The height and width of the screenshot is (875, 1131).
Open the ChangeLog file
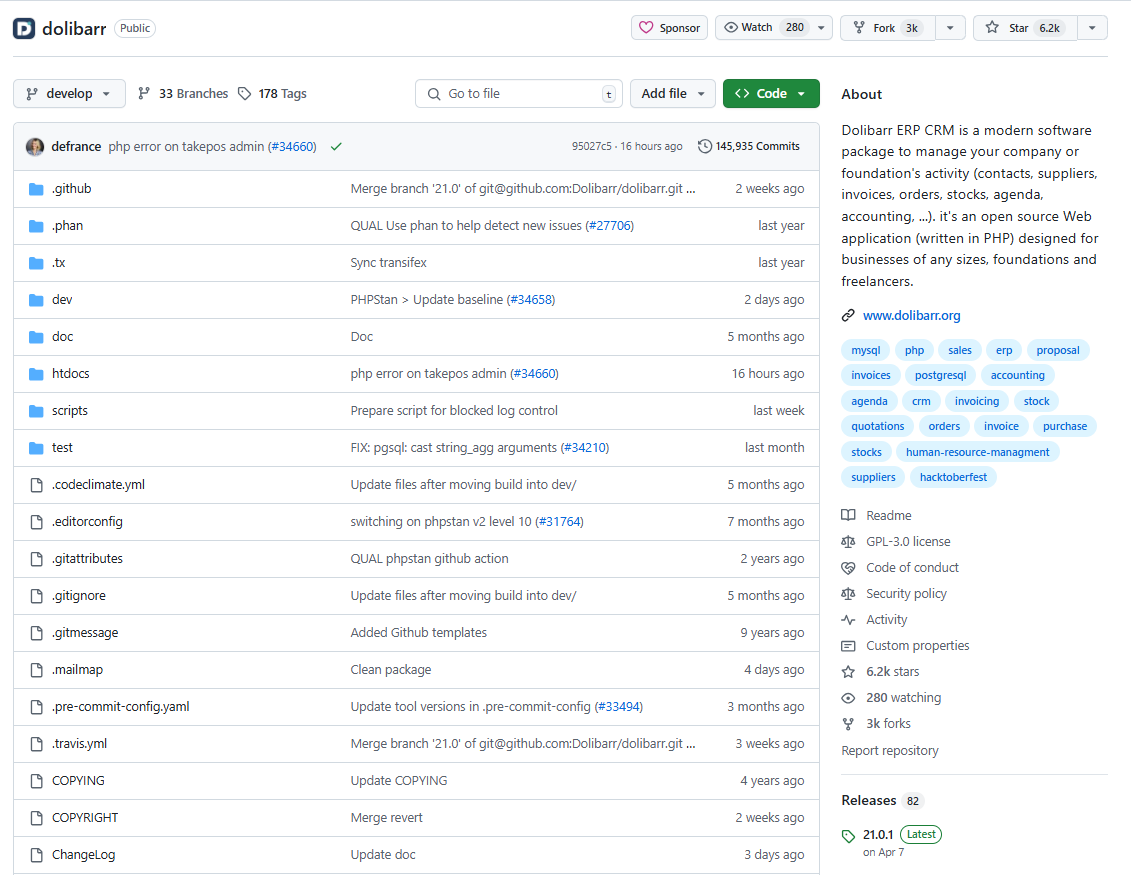[x=84, y=855]
